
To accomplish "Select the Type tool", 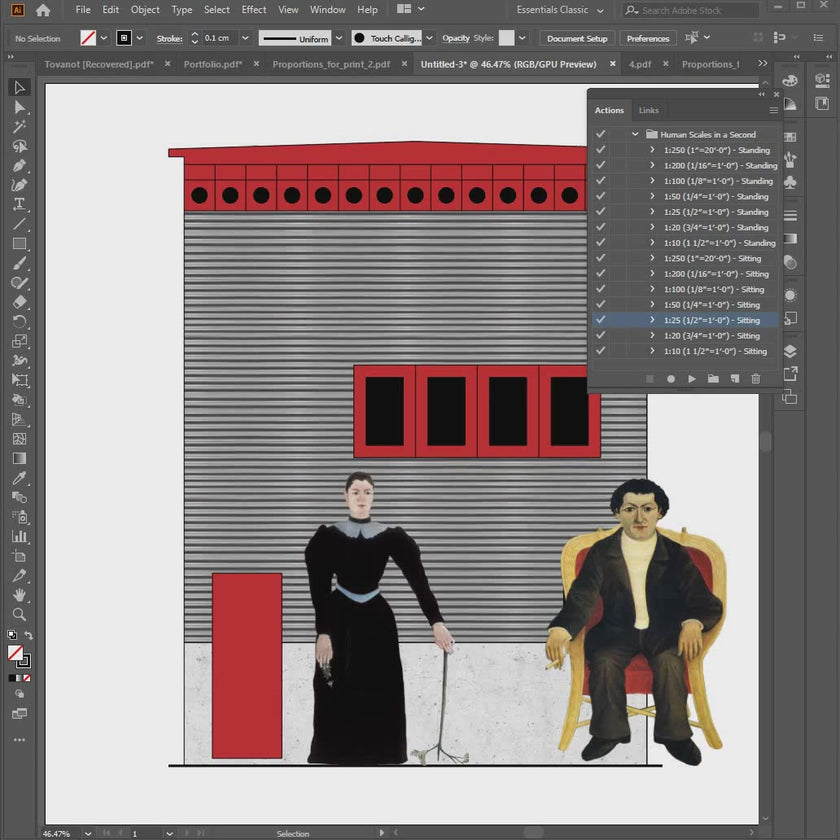I will 19,204.
